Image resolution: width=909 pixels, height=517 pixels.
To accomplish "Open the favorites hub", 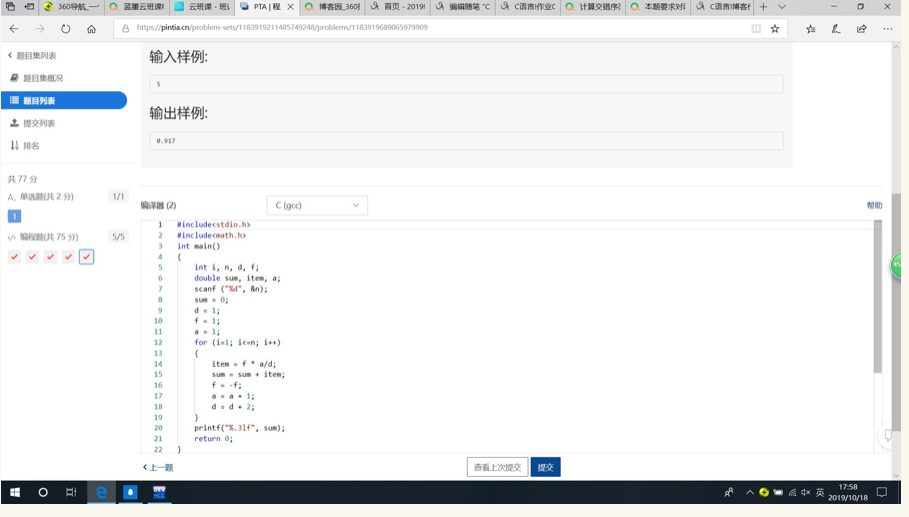I will coord(810,28).
